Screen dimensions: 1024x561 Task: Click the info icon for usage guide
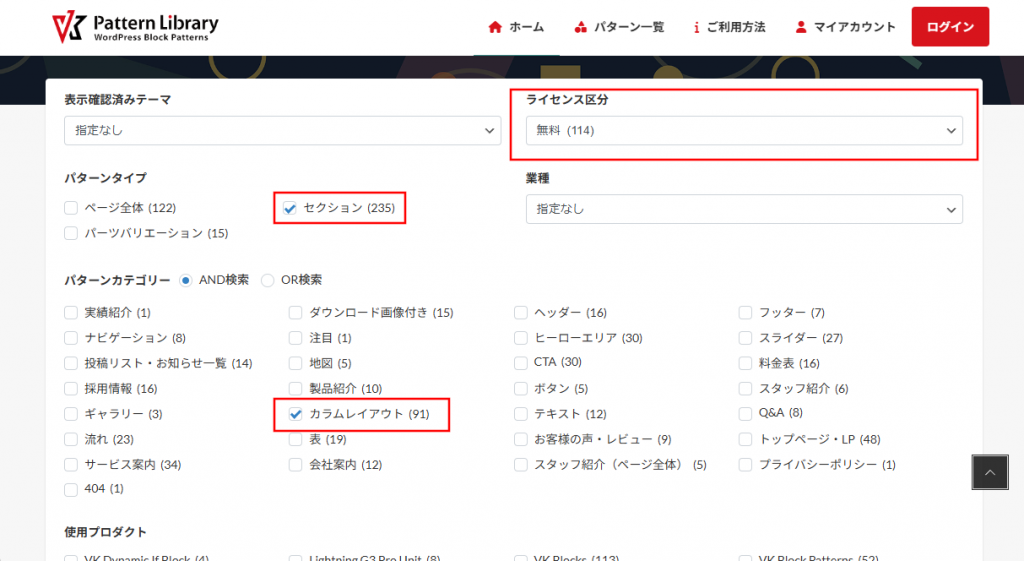[x=696, y=27]
